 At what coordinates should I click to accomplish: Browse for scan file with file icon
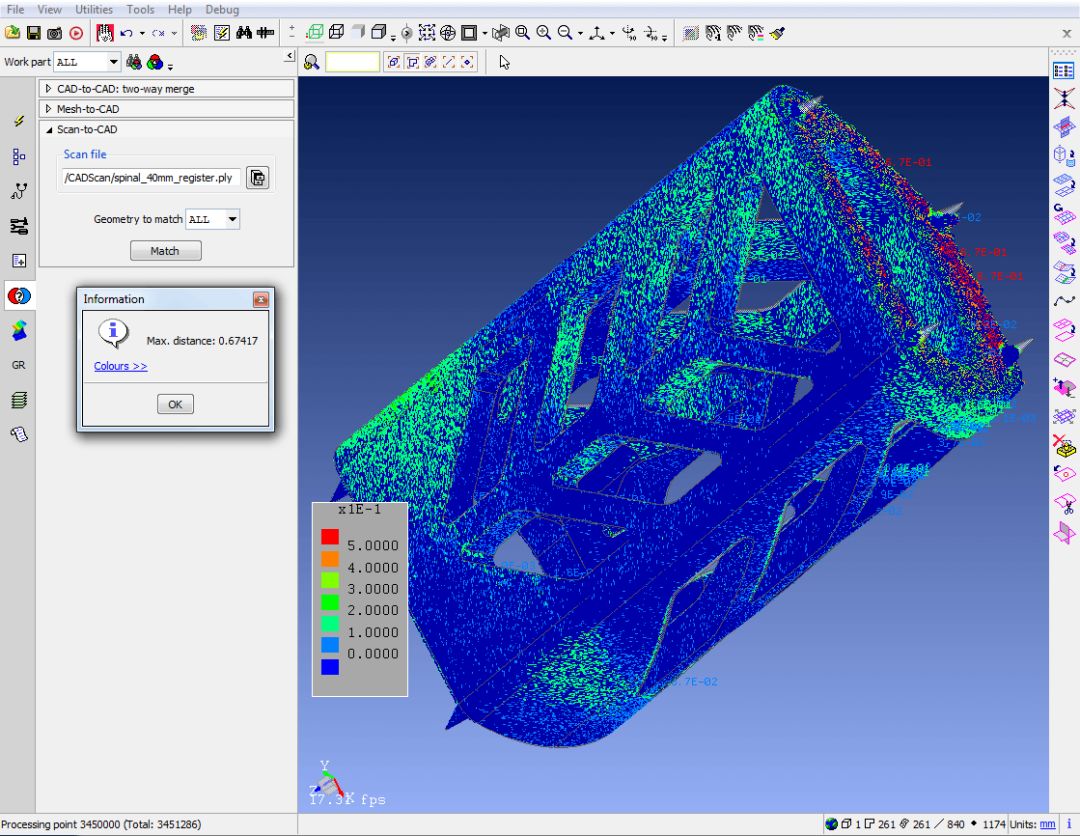[258, 178]
